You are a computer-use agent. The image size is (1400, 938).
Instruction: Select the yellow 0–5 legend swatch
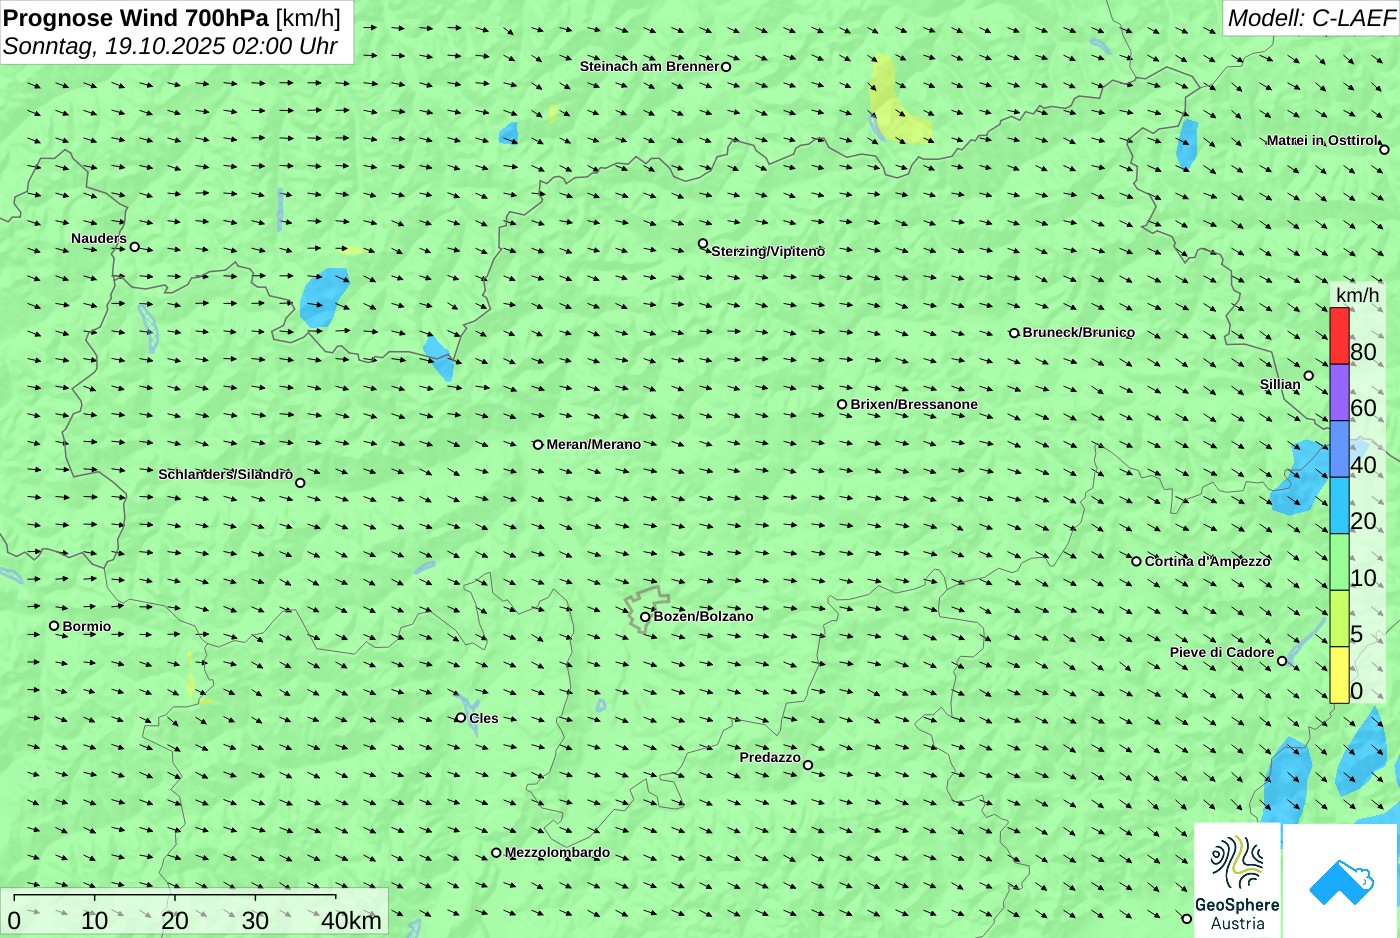(1339, 675)
